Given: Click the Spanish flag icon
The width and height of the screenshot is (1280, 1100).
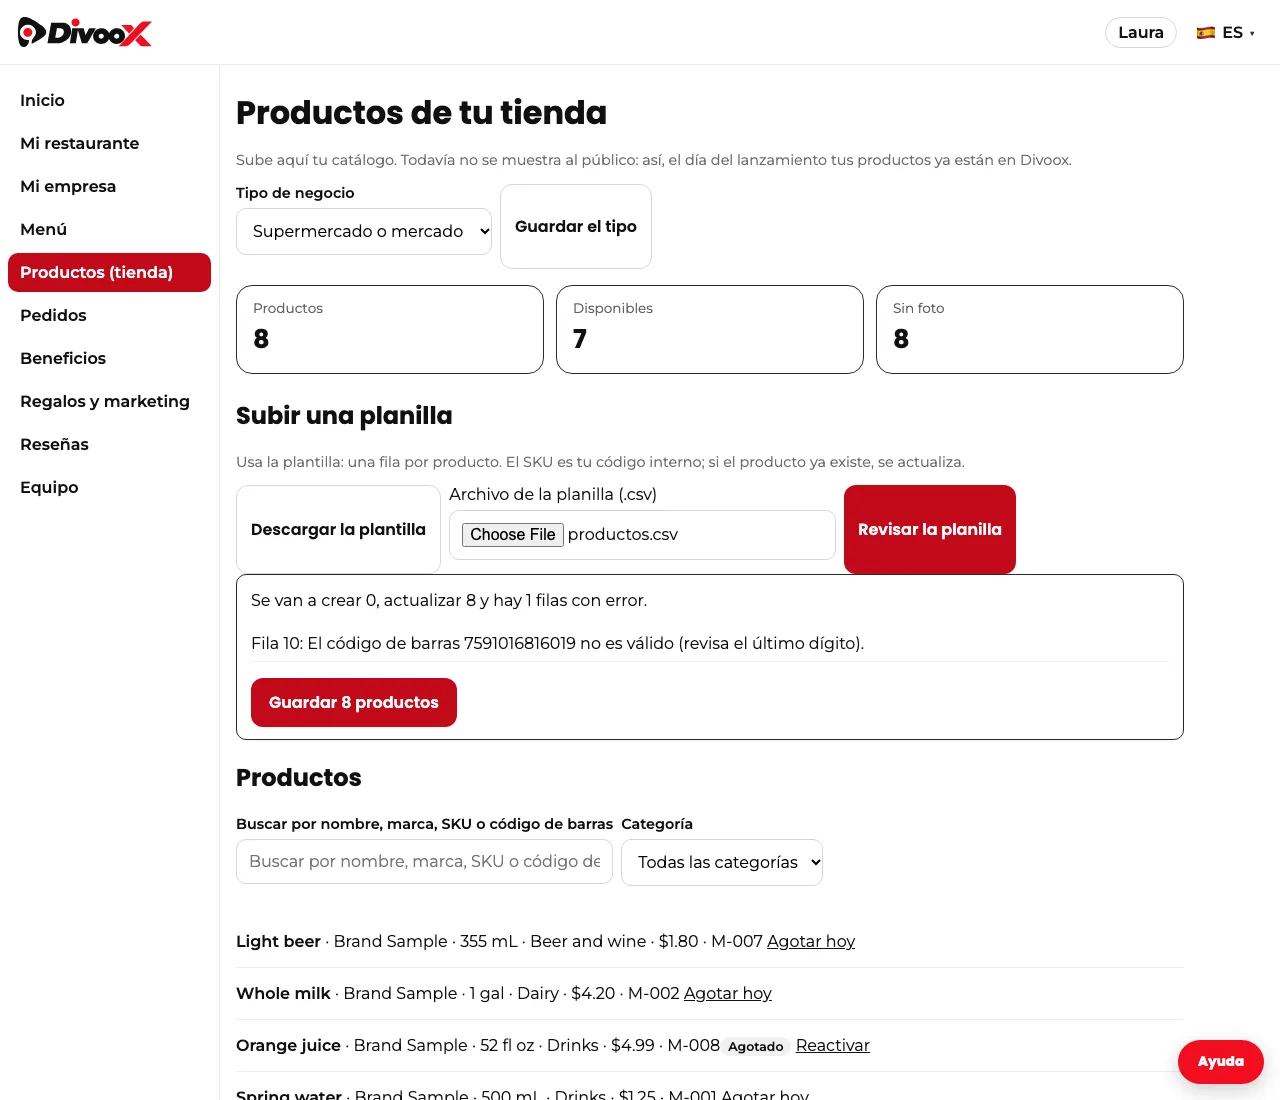Looking at the screenshot, I should pyautogui.click(x=1206, y=33).
